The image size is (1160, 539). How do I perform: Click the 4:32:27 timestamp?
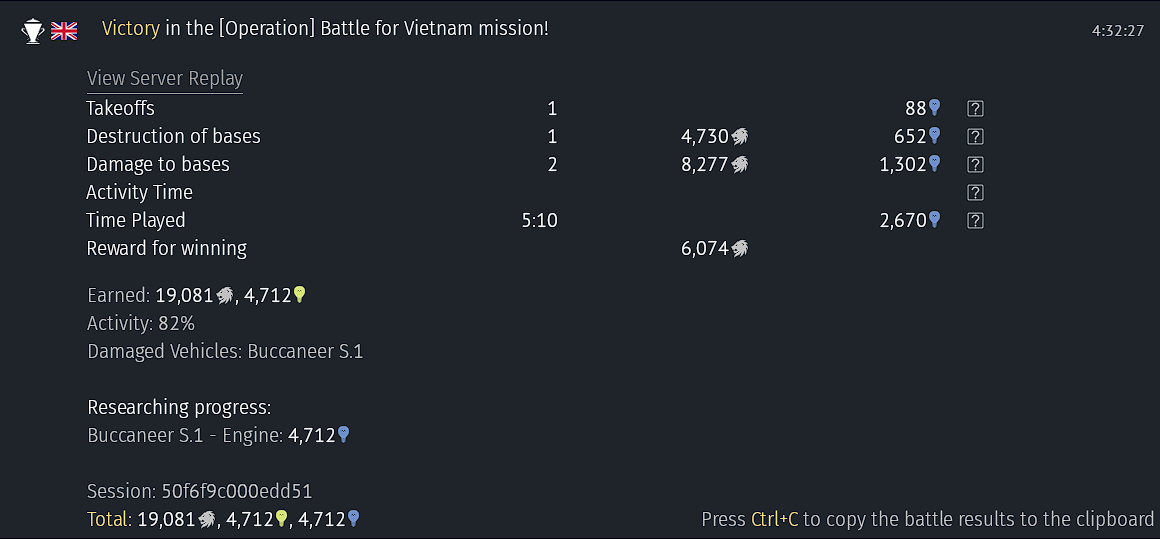(1118, 31)
